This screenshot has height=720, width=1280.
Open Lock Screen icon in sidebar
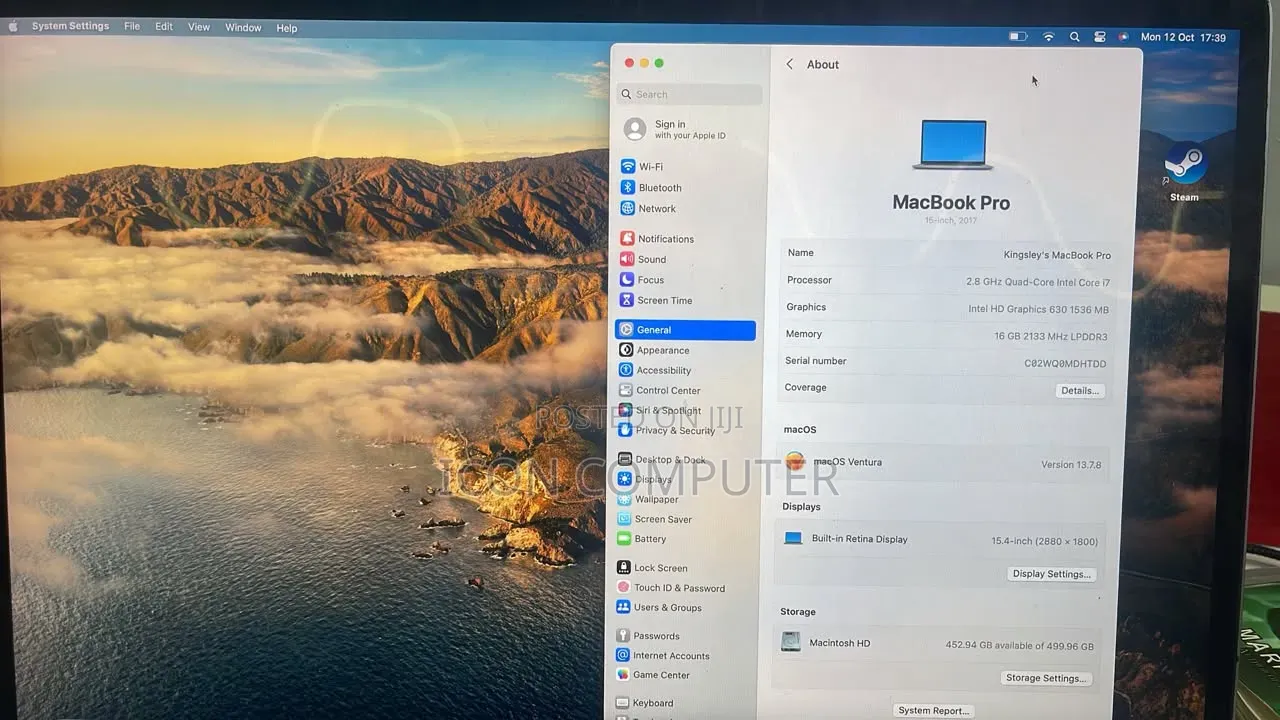[624, 567]
